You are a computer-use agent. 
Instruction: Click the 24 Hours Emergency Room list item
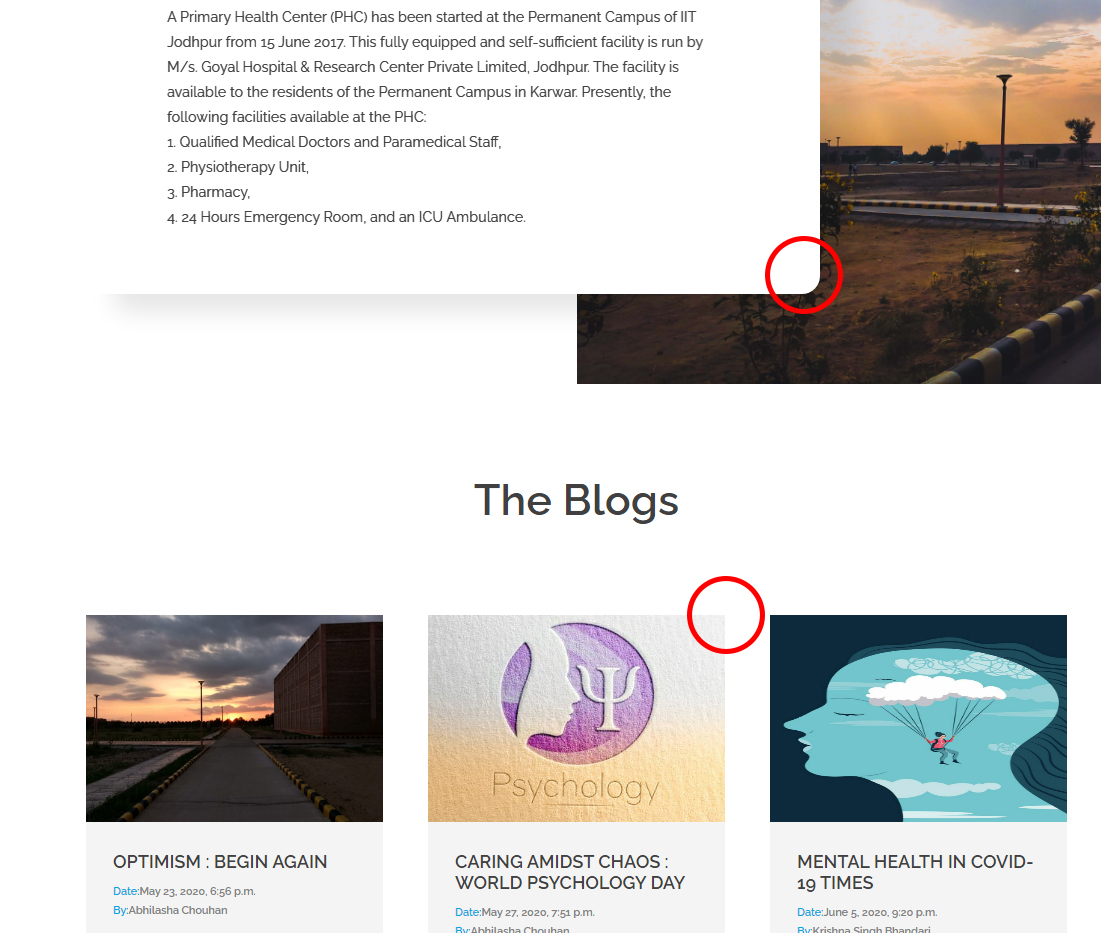[346, 217]
